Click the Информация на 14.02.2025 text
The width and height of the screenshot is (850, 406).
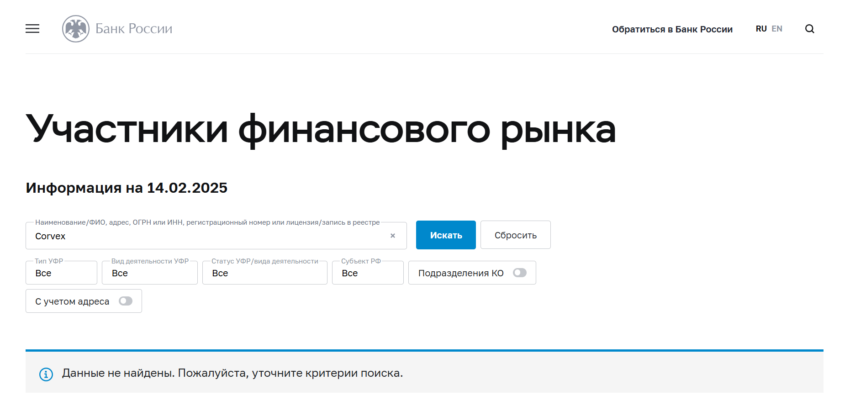(x=126, y=189)
